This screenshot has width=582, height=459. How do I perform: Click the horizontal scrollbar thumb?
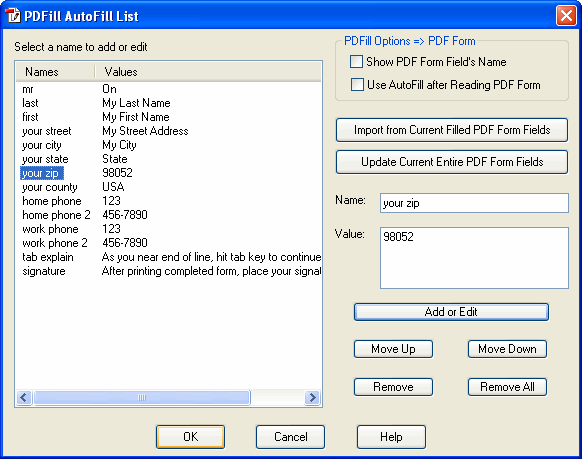(x=142, y=397)
